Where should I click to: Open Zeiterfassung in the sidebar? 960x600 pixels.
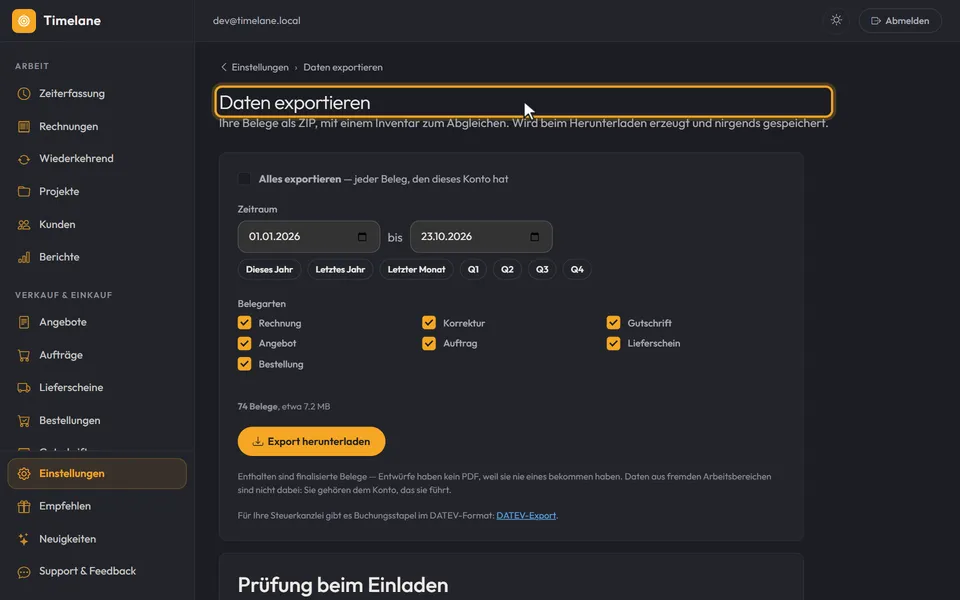coord(97,94)
